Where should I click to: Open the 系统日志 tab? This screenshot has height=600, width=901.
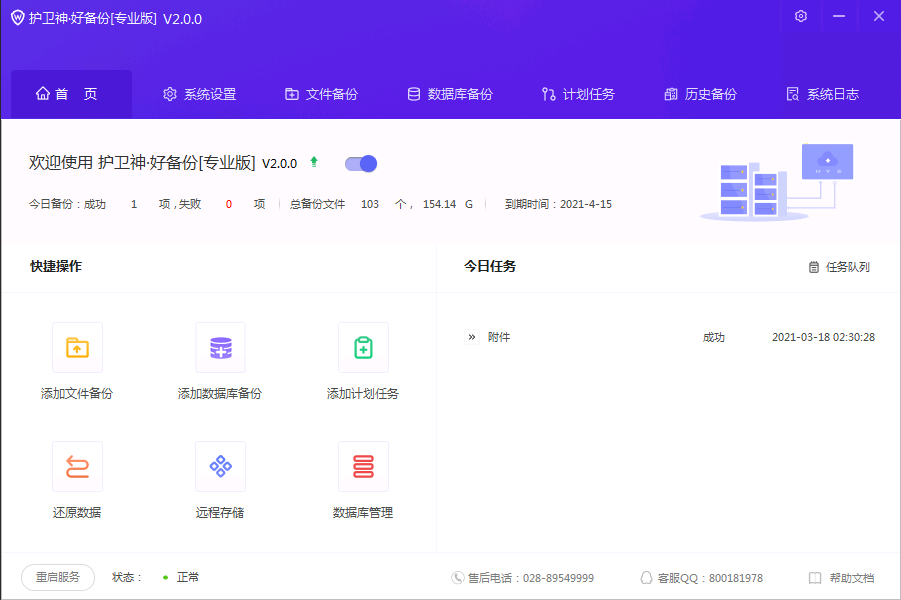[822, 95]
